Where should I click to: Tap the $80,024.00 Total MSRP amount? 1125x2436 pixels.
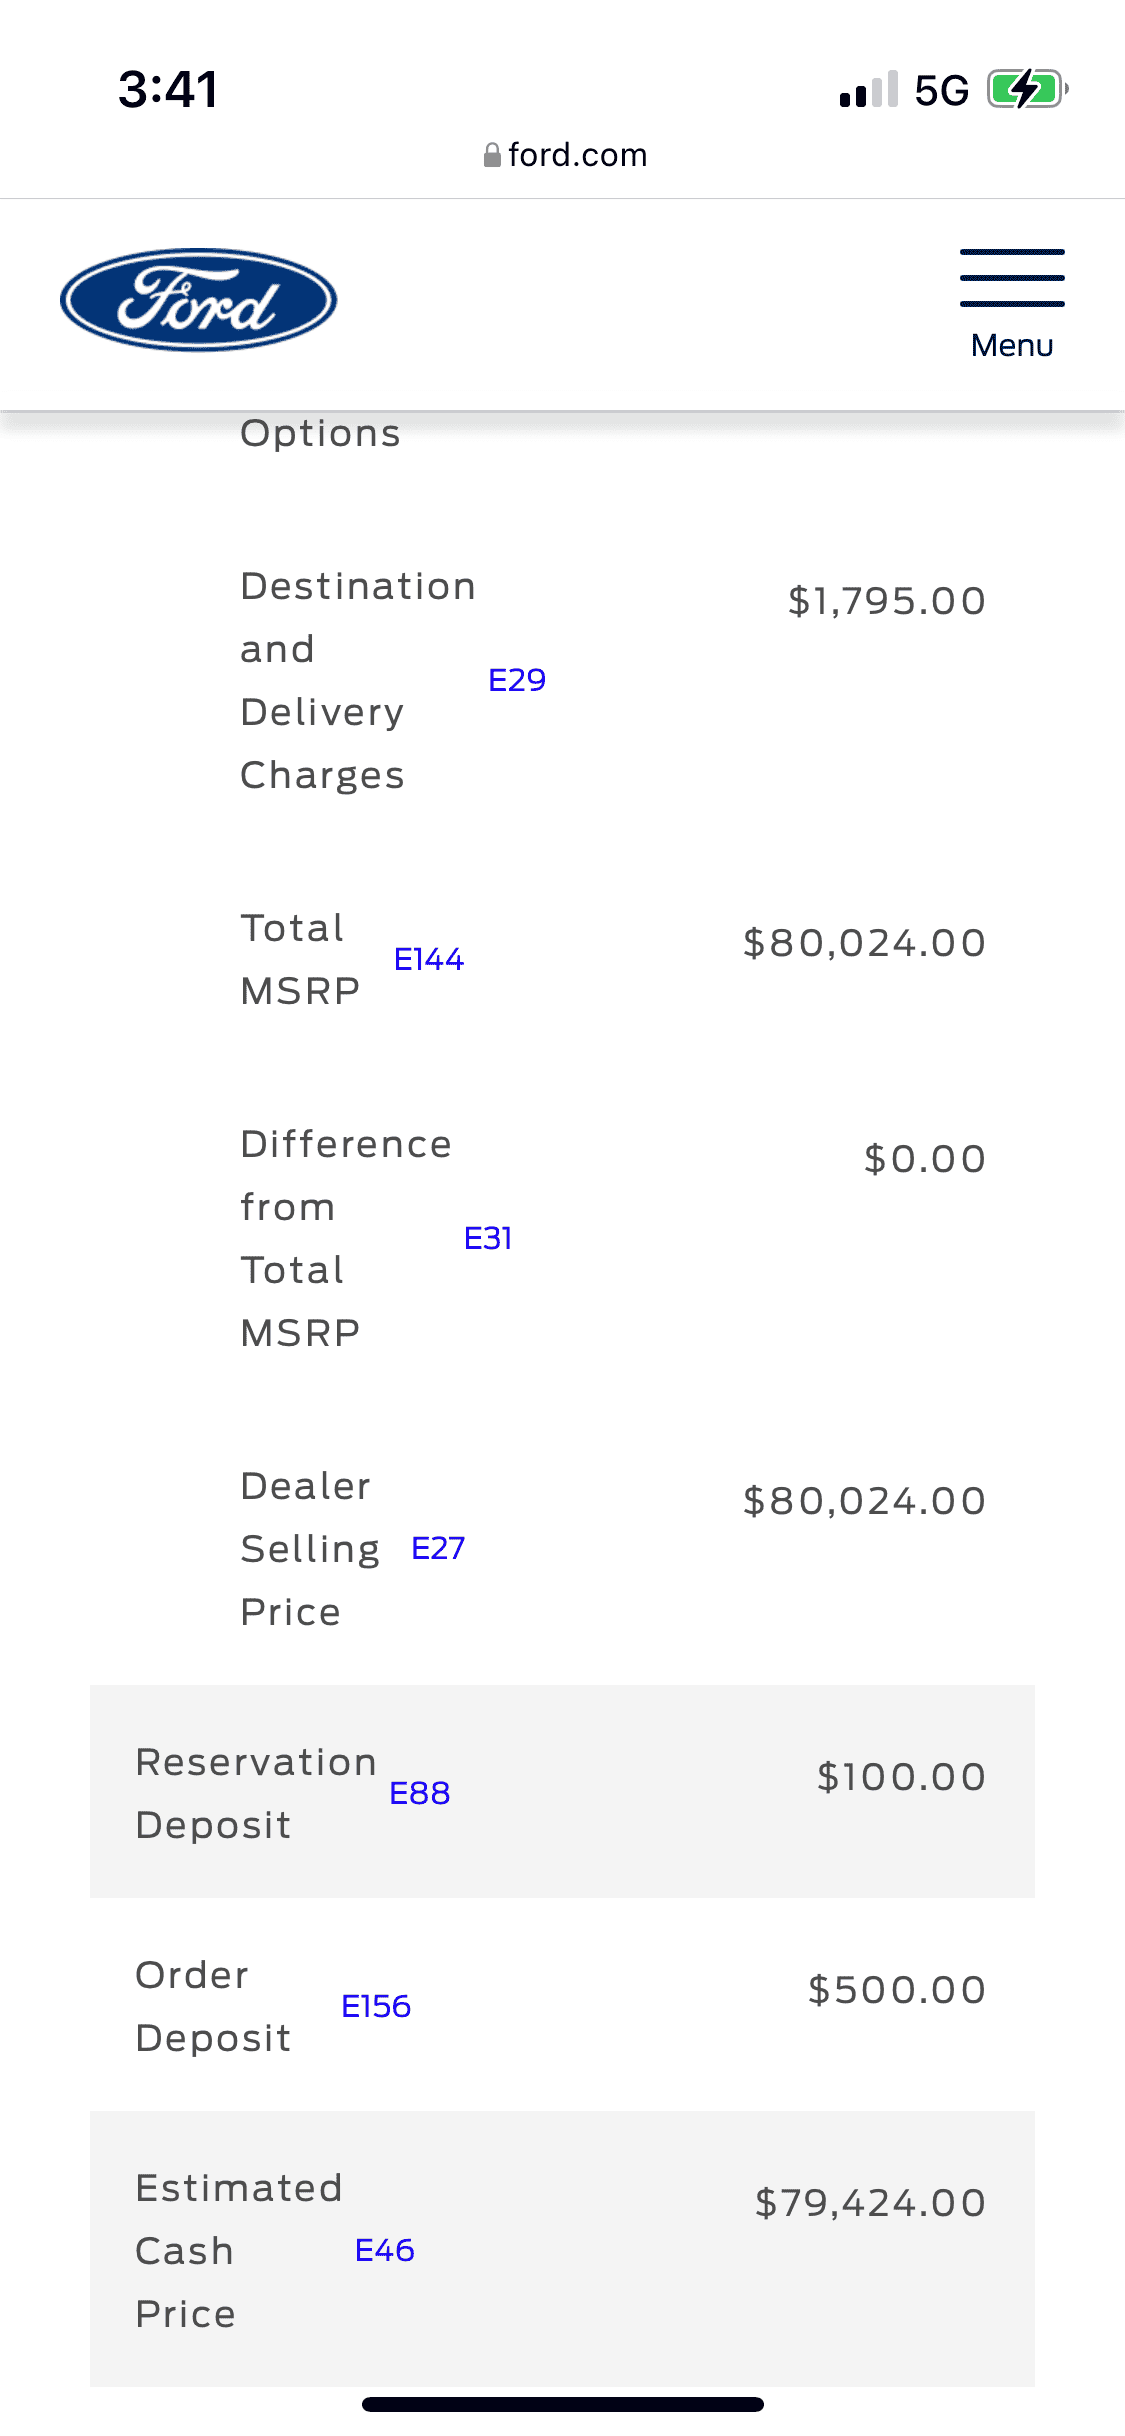865,943
